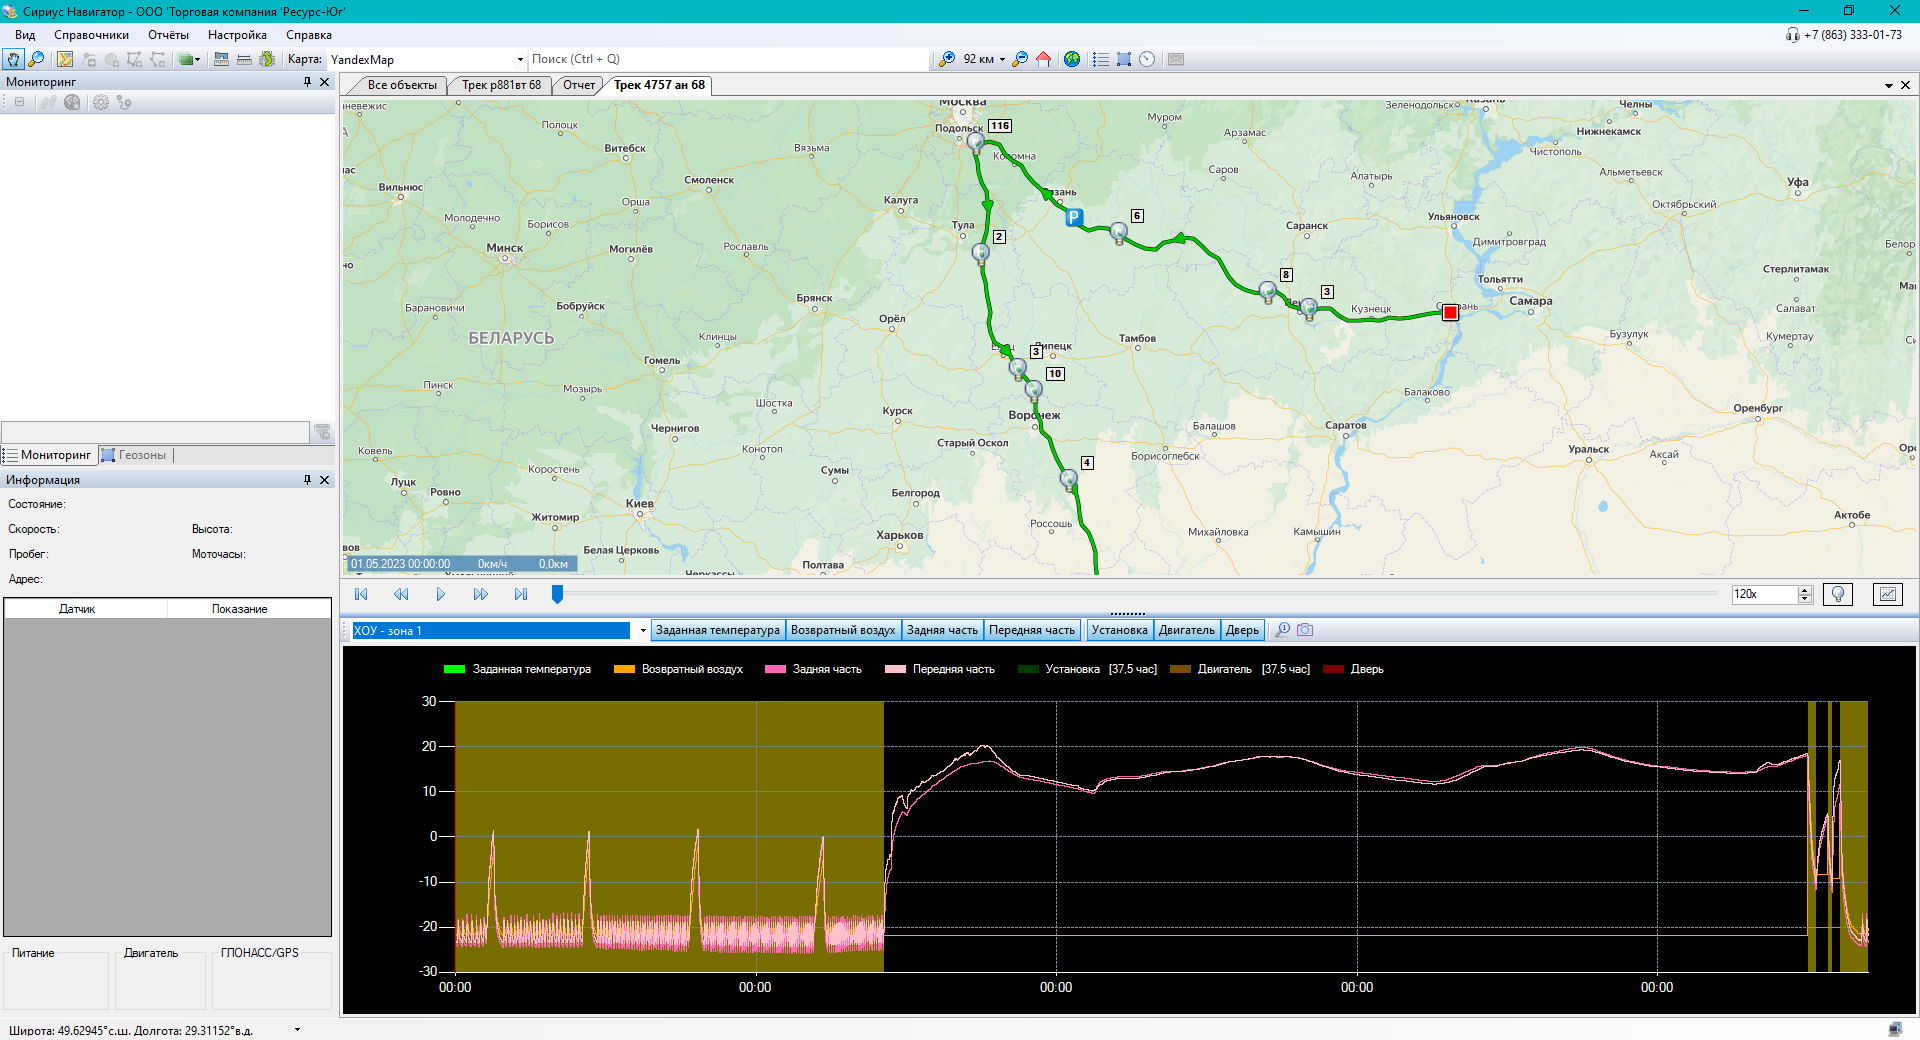Open the 'Отчёты' menu

168,35
